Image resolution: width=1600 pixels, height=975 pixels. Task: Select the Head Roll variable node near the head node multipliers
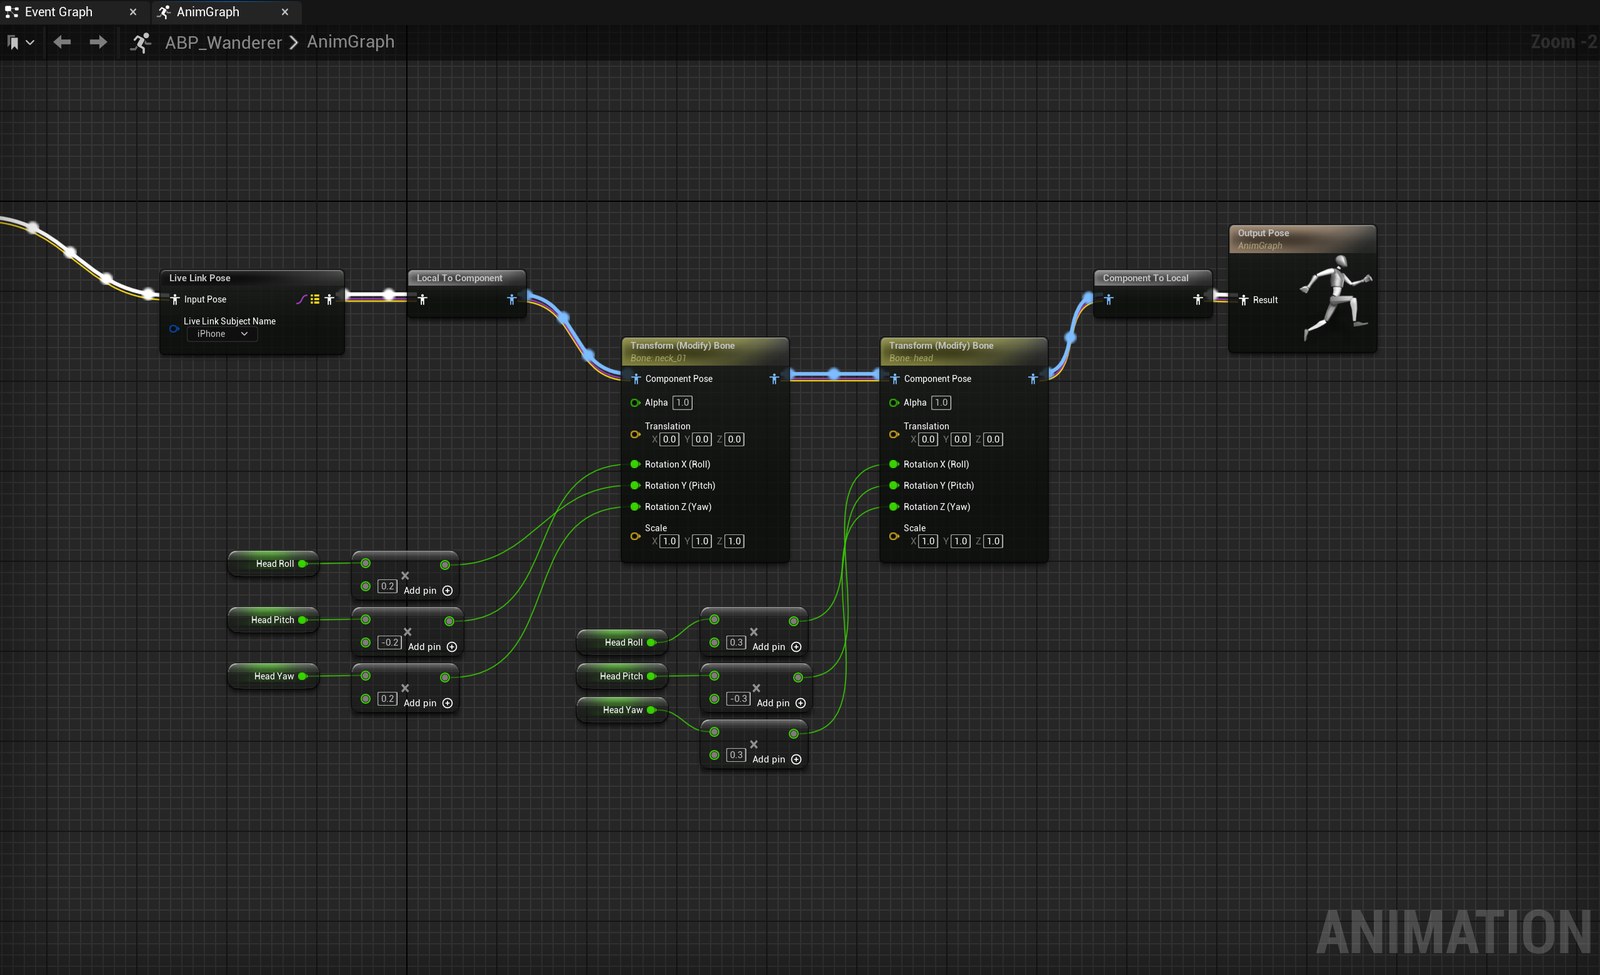pos(622,642)
